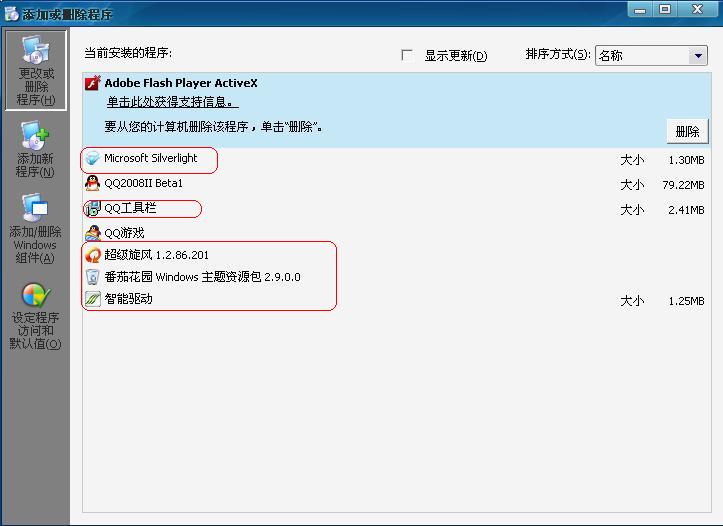
Task: Click the 79.22MB size value
Action: (x=683, y=185)
